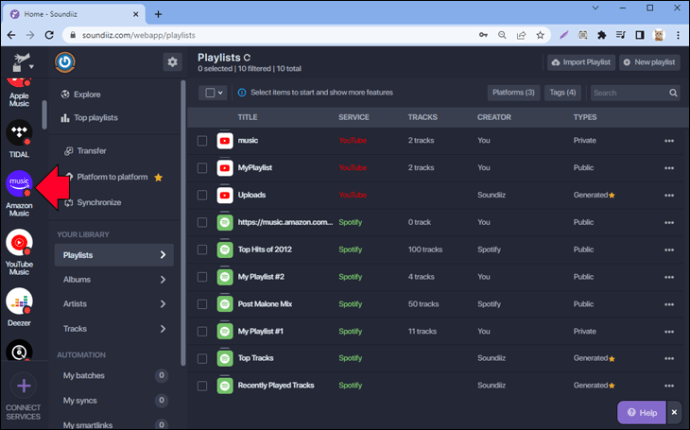Click the Connect Services plus icon
This screenshot has width=690, height=430.
(x=23, y=386)
